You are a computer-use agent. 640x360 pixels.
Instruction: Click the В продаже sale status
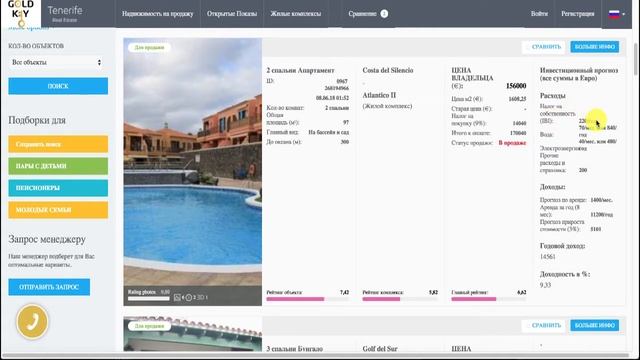point(512,143)
